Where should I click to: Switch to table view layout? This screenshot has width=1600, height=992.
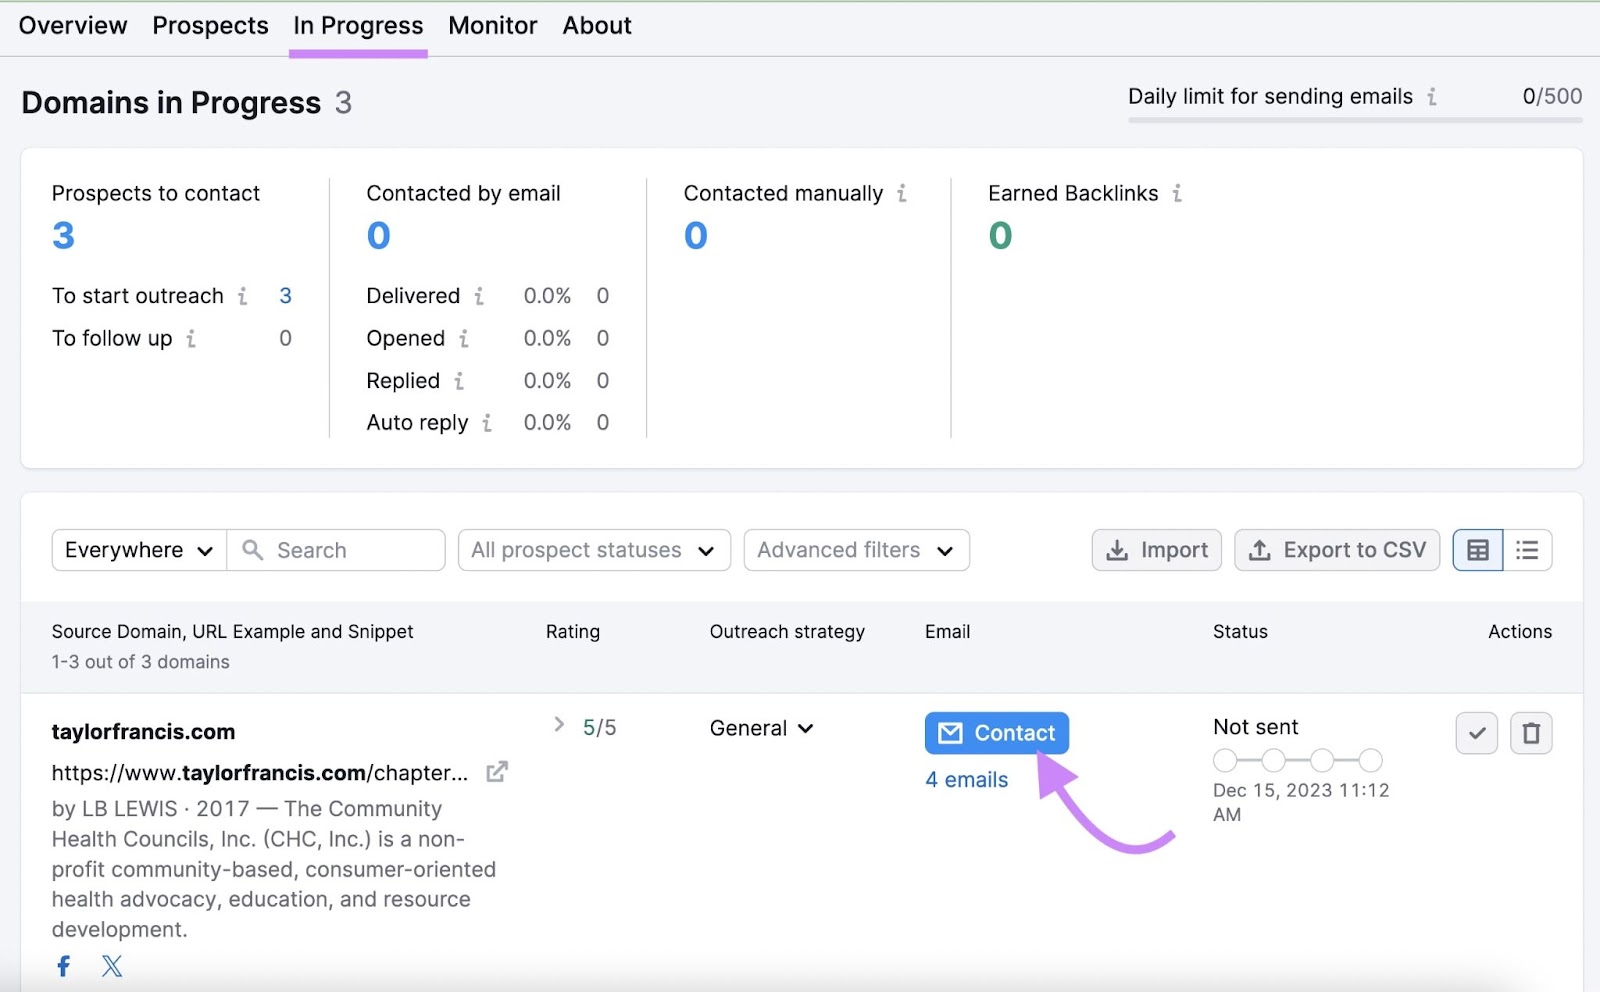click(1477, 550)
